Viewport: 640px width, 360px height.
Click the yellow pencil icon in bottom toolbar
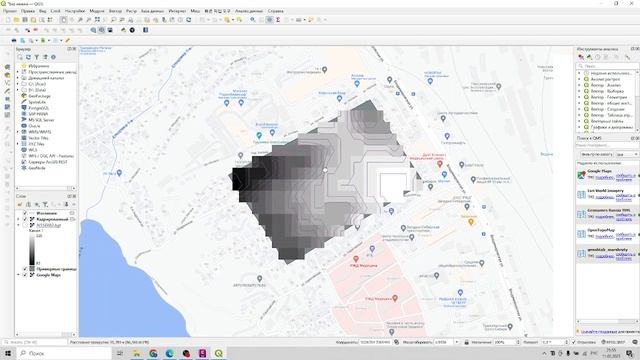(68, 40)
